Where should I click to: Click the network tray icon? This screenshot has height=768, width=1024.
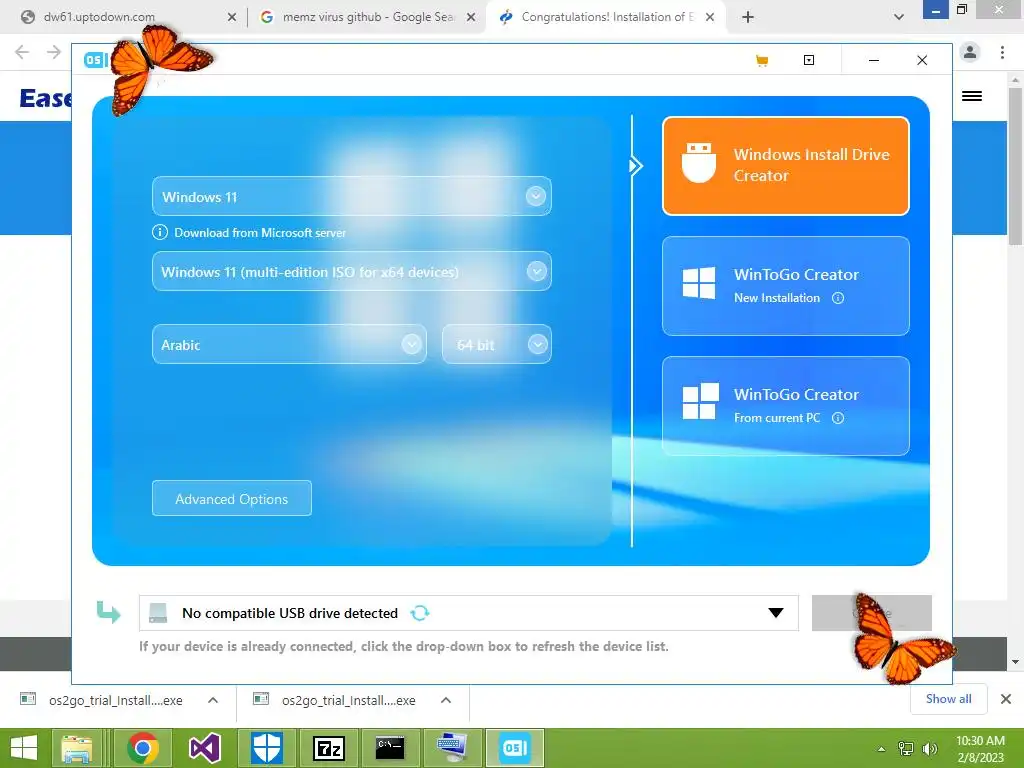(x=906, y=749)
